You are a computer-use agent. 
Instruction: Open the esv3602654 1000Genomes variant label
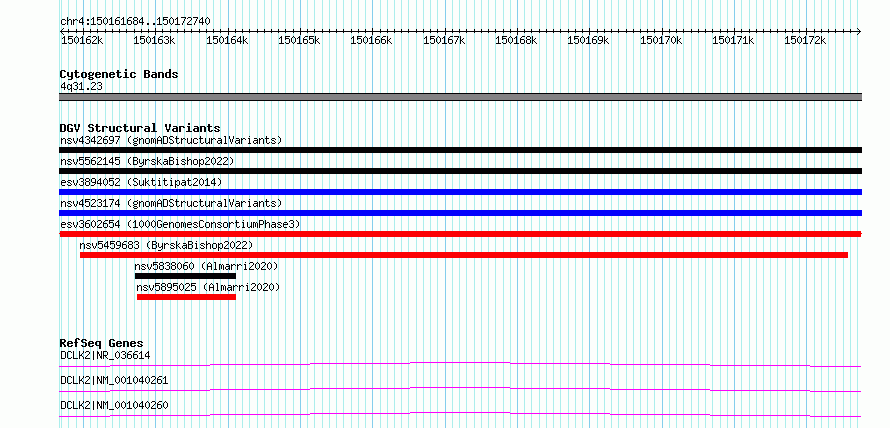(180, 224)
